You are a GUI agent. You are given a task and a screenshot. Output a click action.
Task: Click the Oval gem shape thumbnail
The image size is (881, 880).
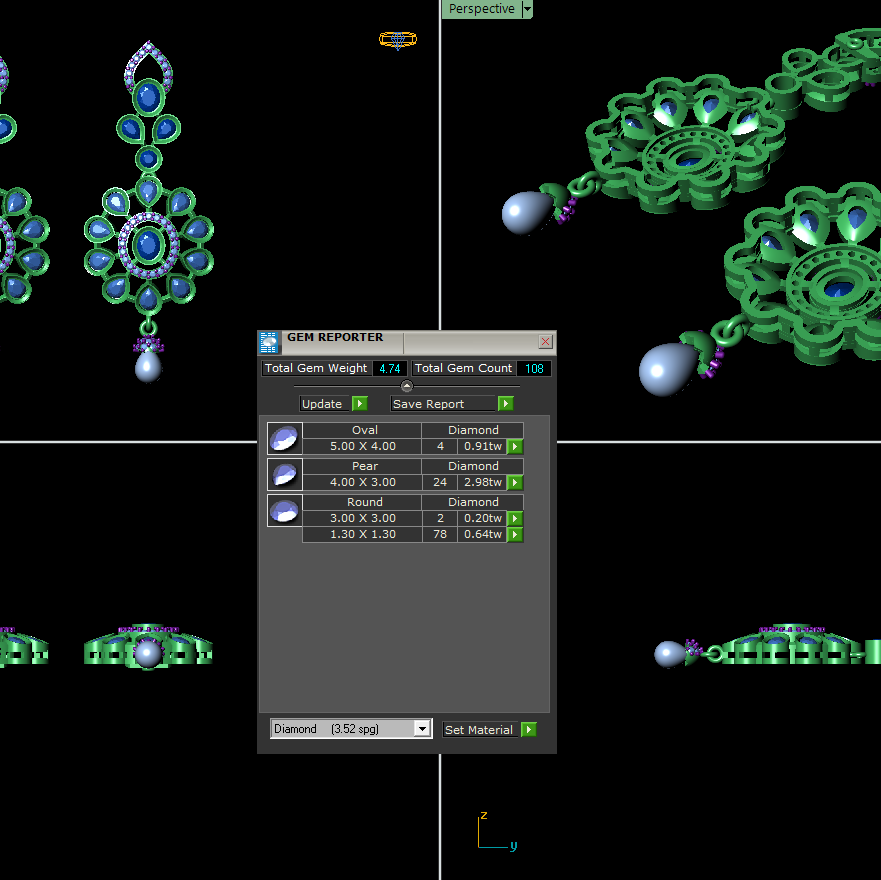click(285, 438)
